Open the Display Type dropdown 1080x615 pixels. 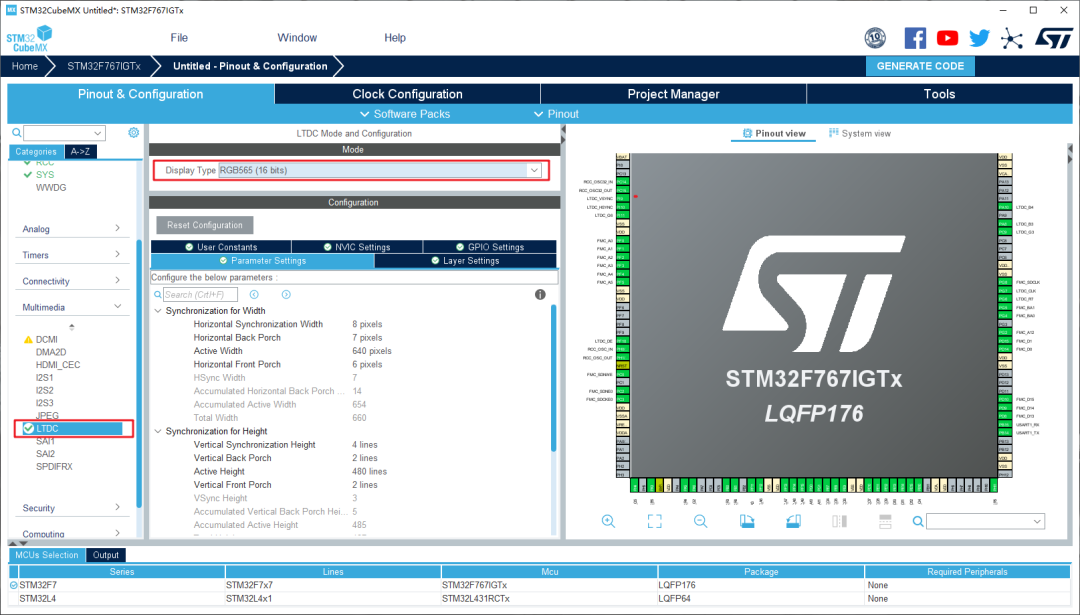[x=534, y=170]
